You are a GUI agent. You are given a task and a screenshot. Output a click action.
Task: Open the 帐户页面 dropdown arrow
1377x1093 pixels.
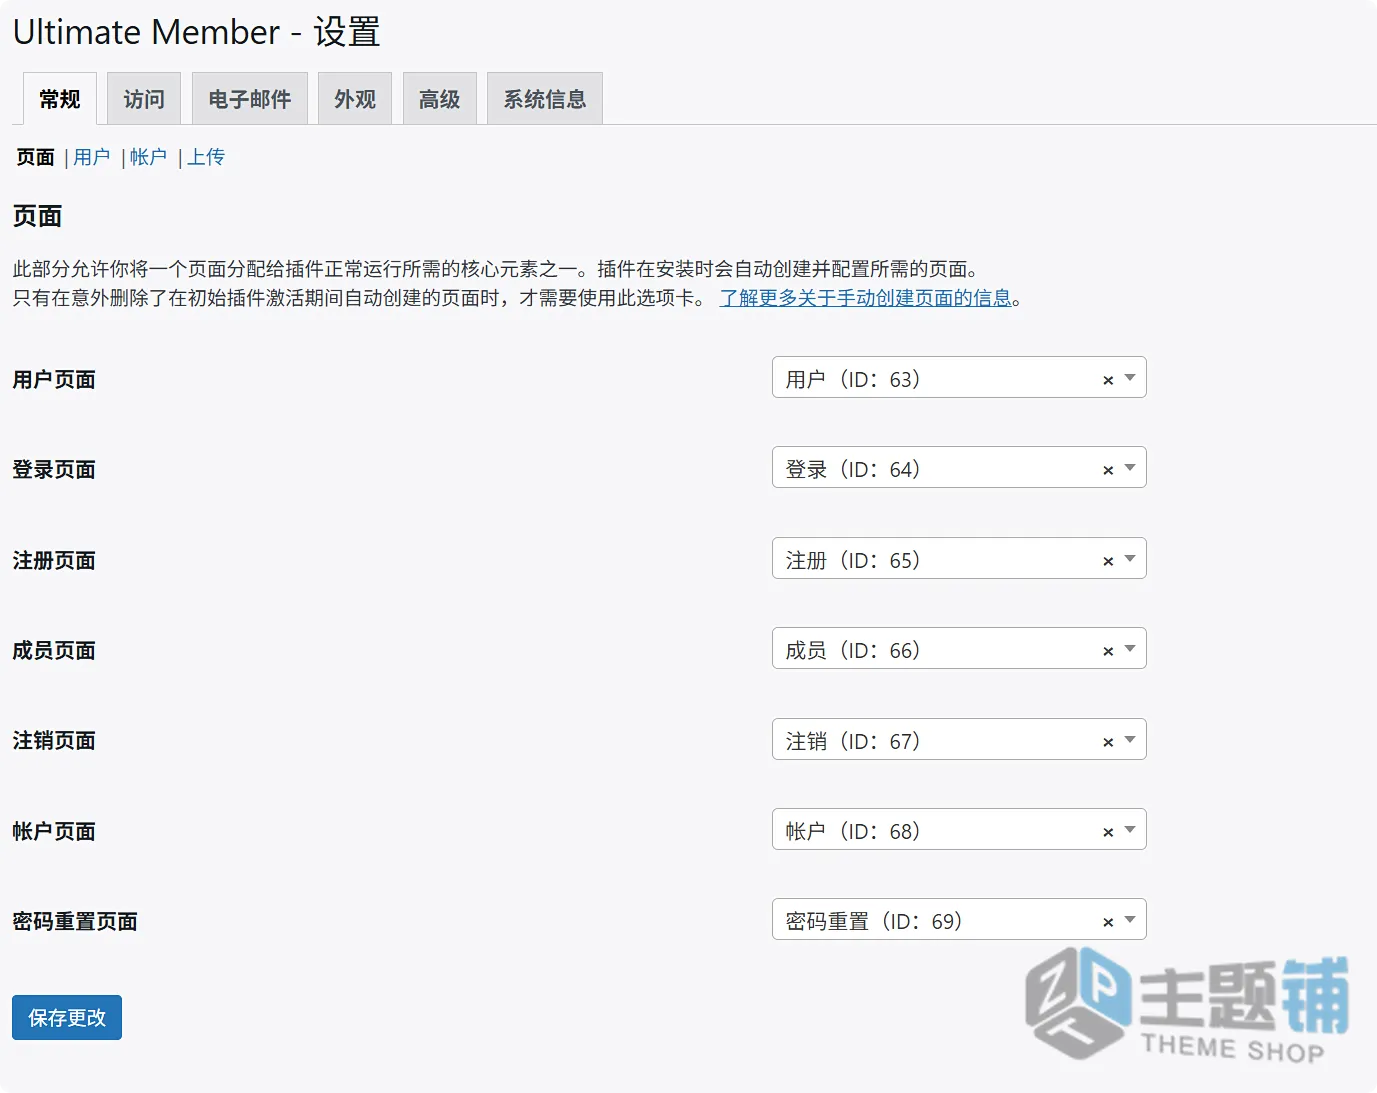[x=1130, y=830]
